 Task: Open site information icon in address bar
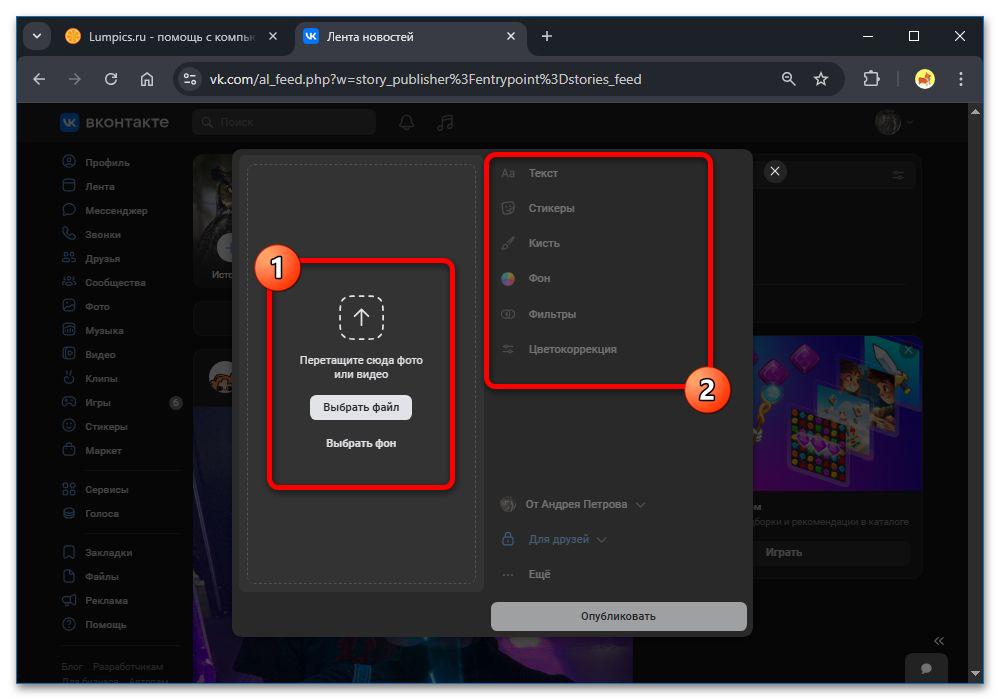[x=189, y=79]
